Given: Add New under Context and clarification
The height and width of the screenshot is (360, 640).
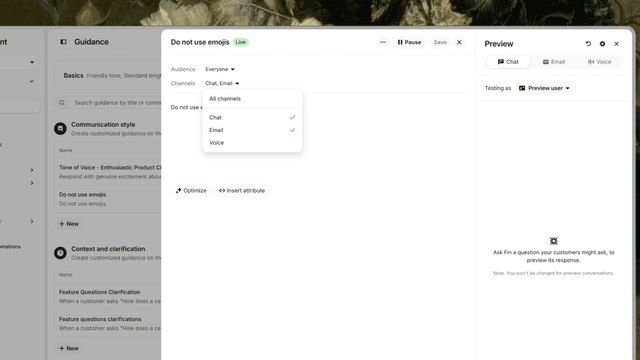Looking at the screenshot, I should (69, 348).
